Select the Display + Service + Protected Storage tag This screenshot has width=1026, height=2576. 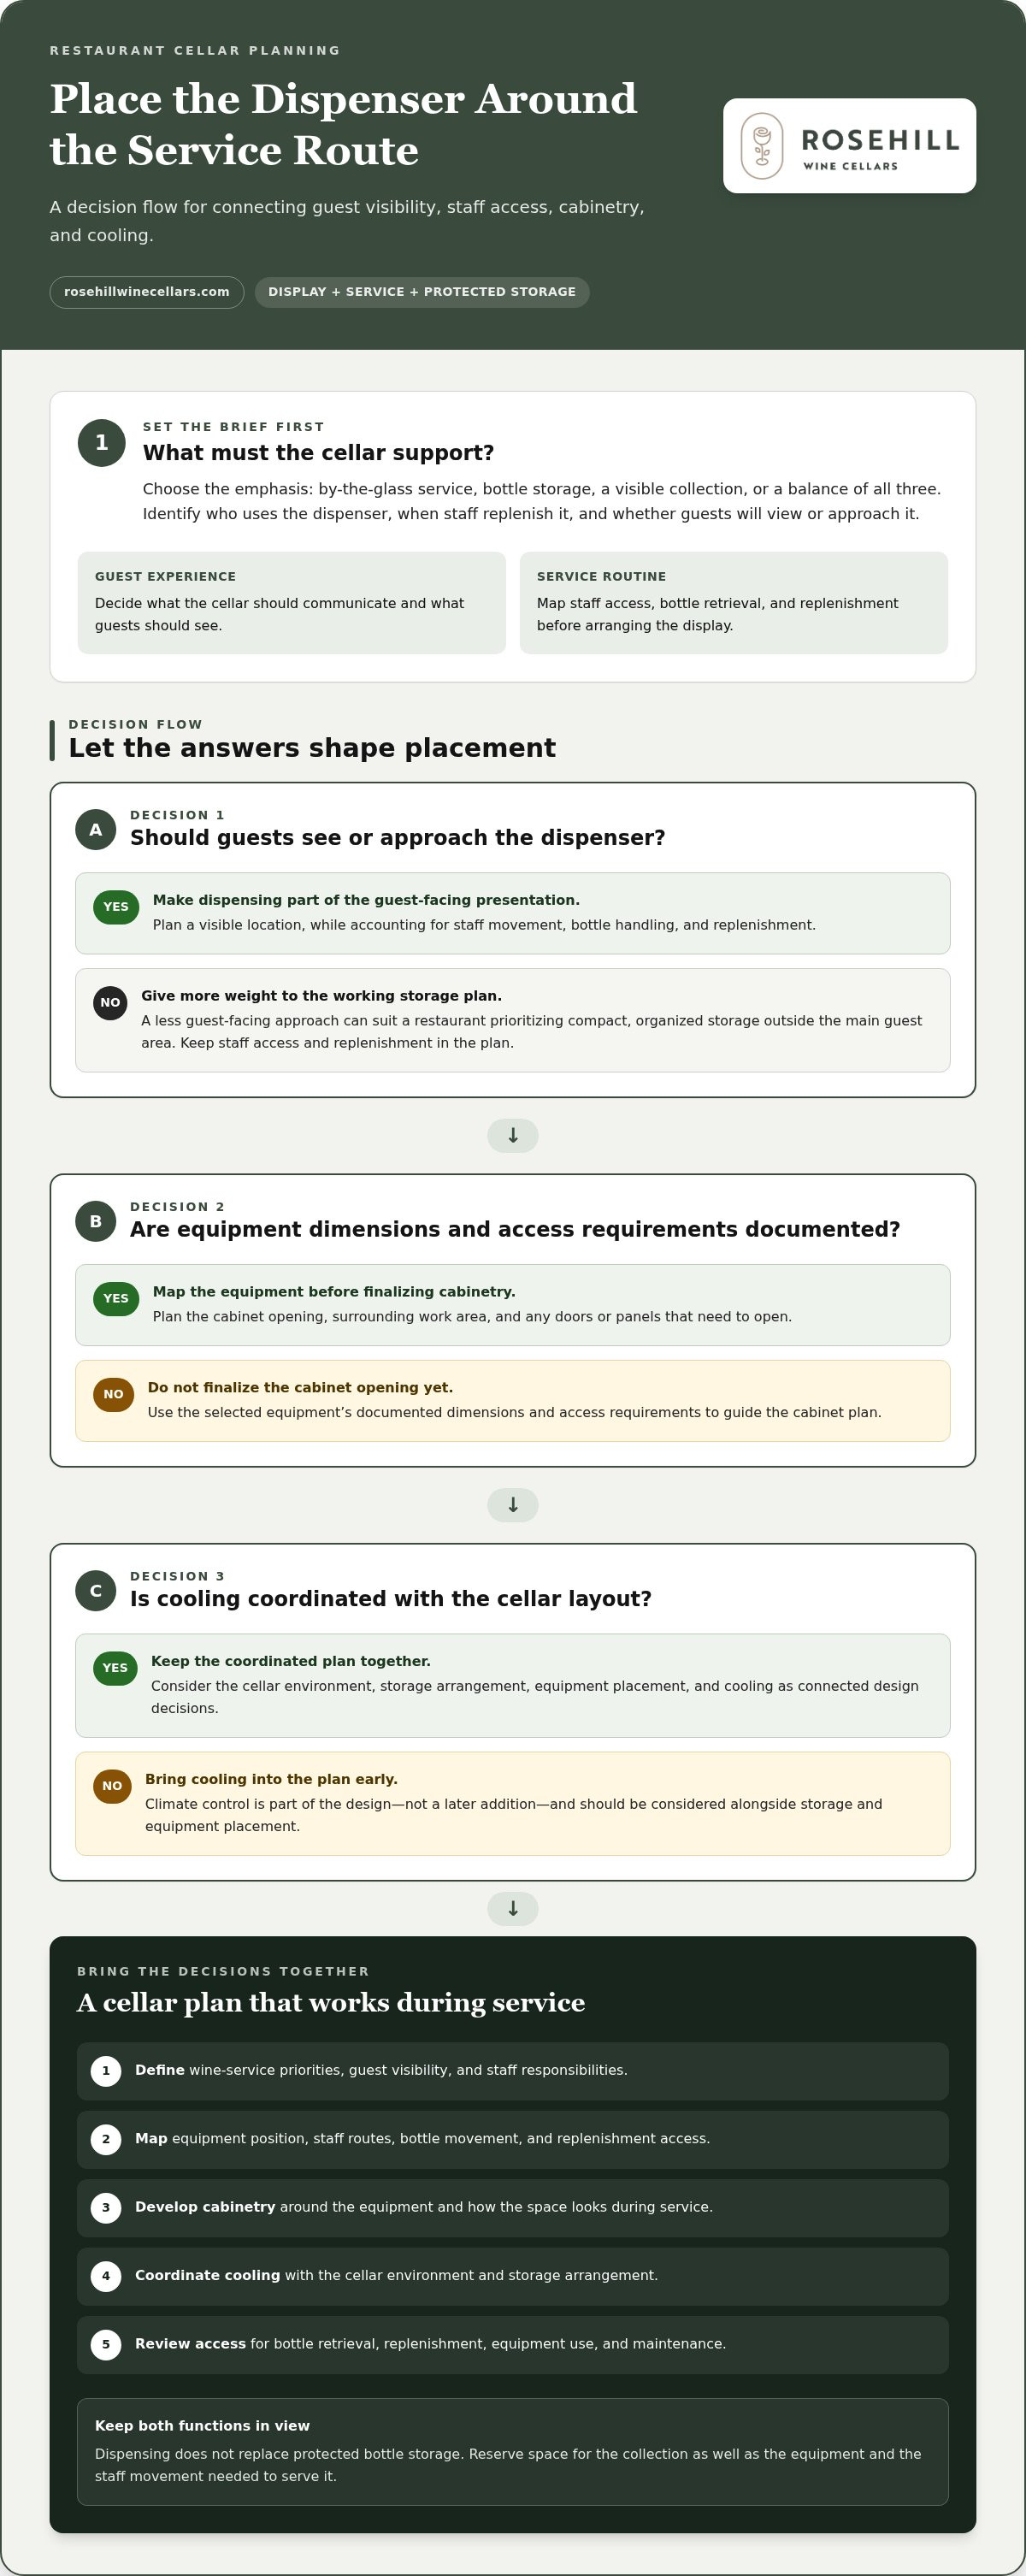(422, 292)
